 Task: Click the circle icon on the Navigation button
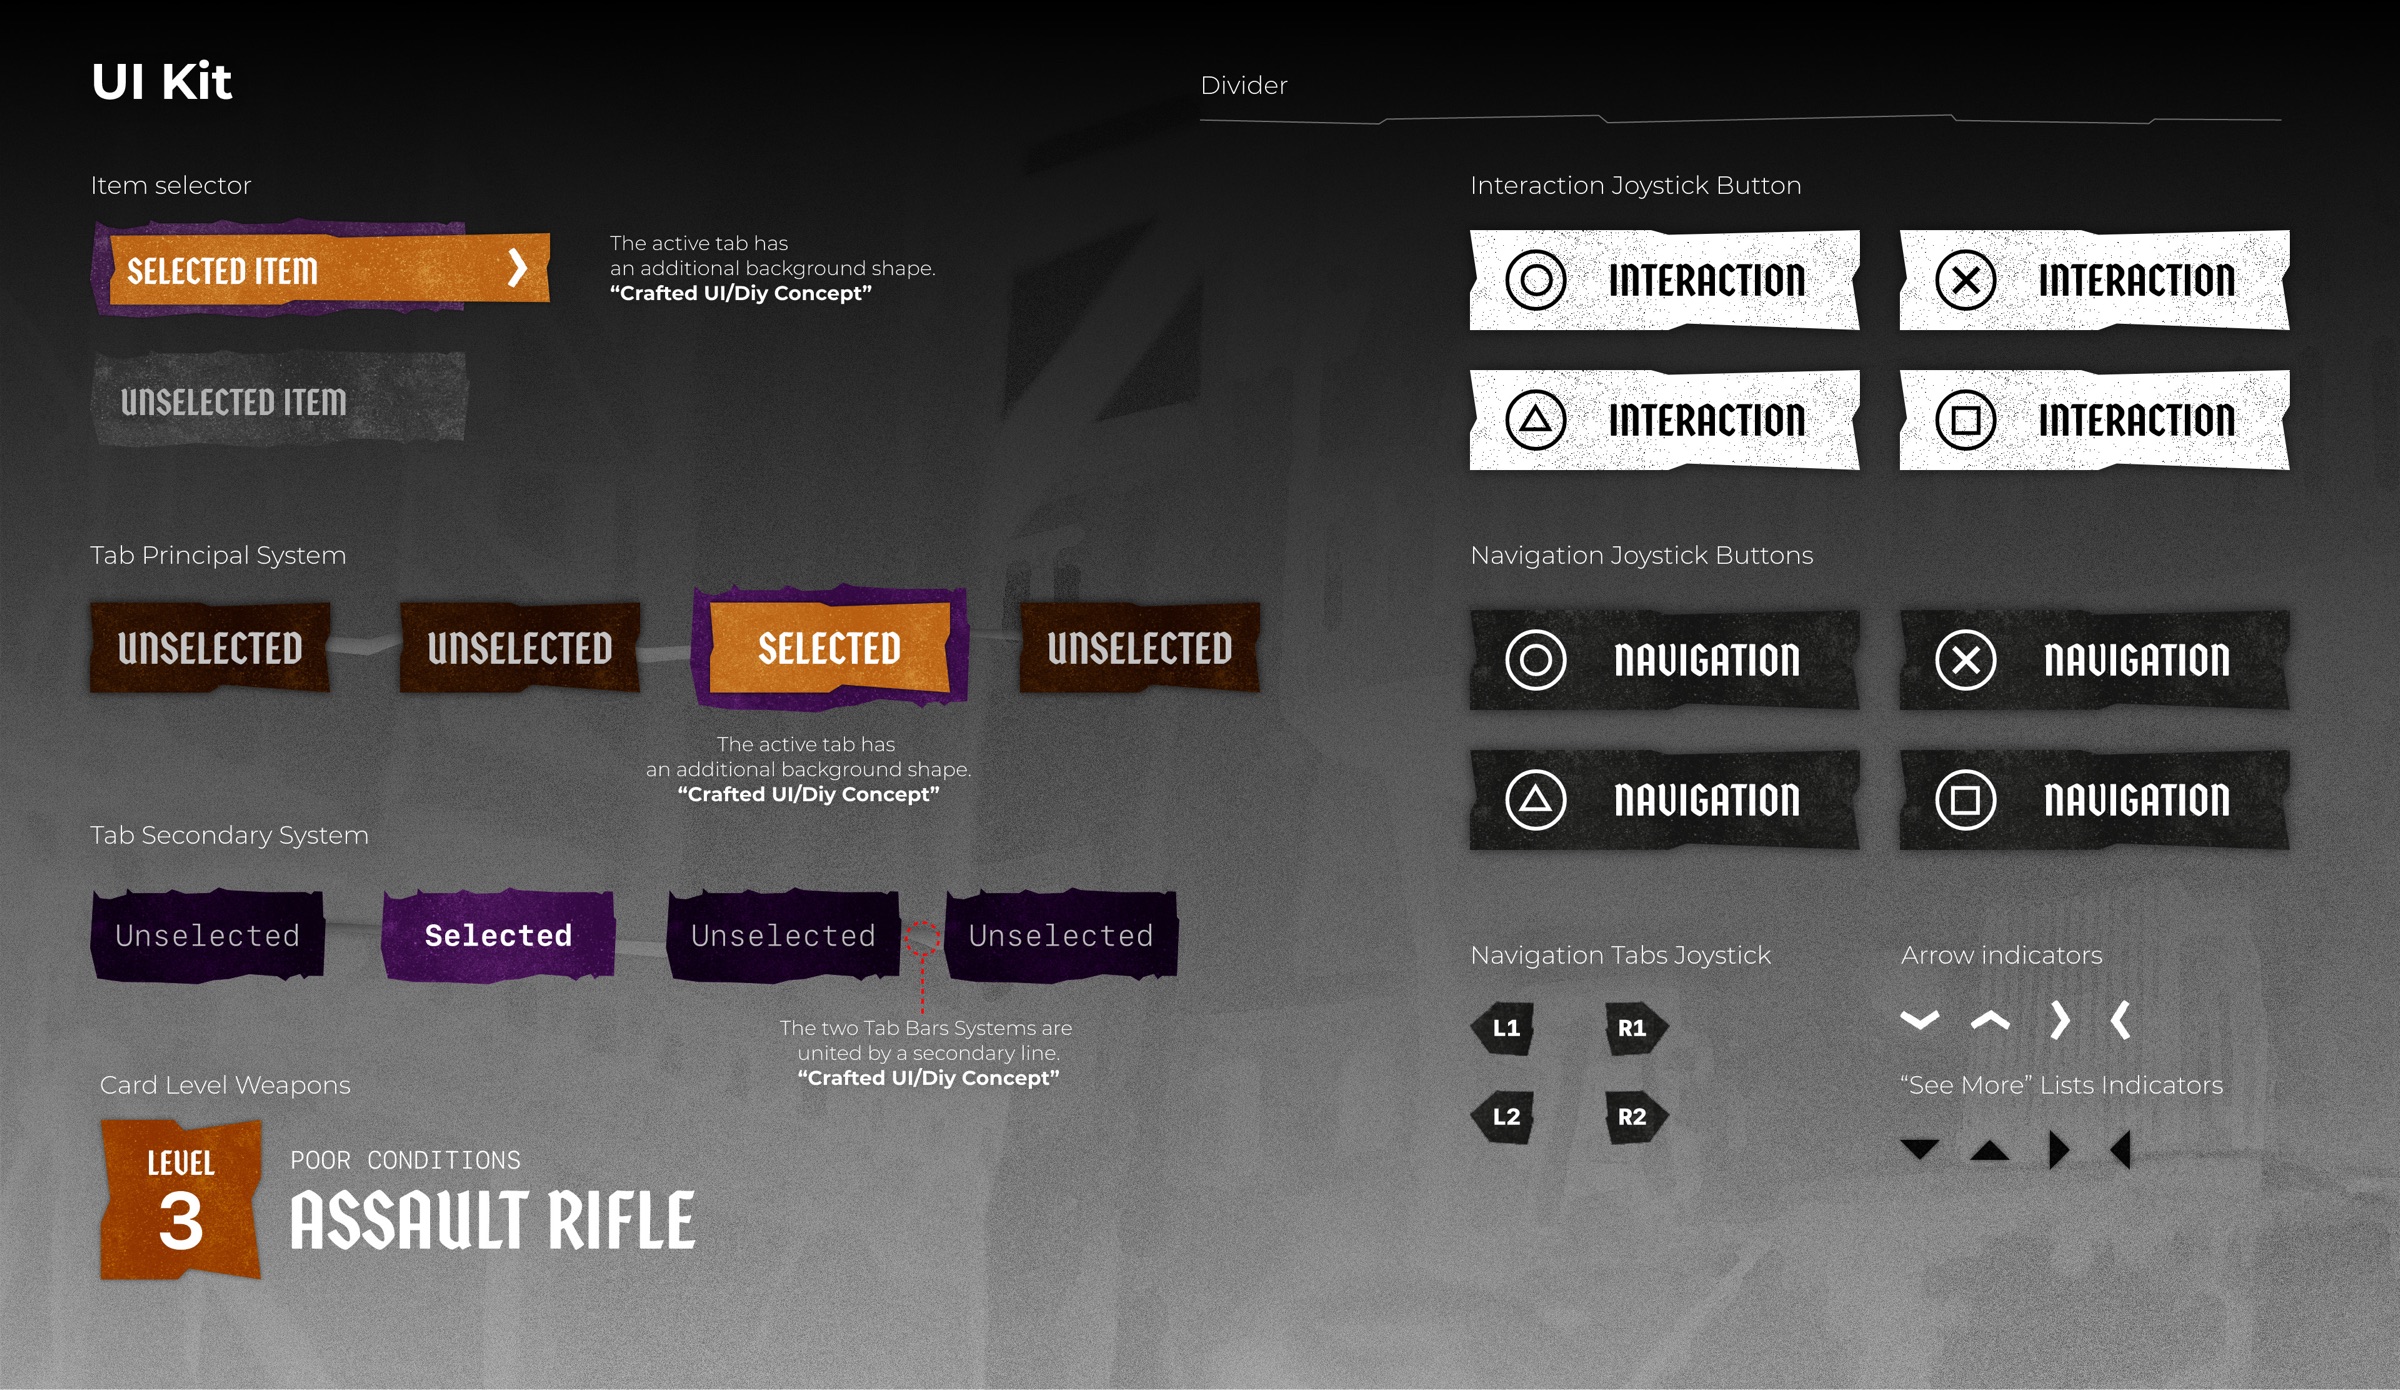pyautogui.click(x=1535, y=660)
